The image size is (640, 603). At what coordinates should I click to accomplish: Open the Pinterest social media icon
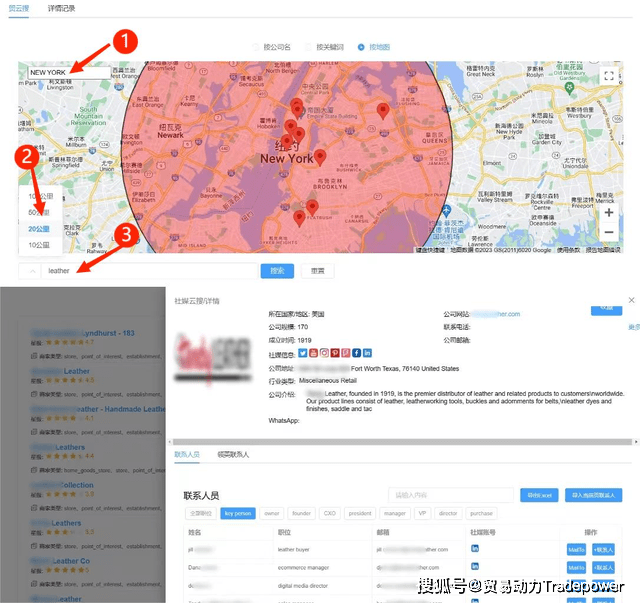tap(335, 353)
